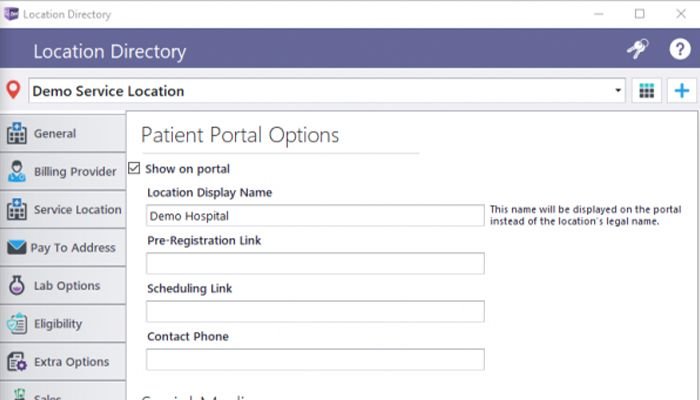The width and height of the screenshot is (700, 400).
Task: Click the Lab Options flask icon
Action: 16,286
